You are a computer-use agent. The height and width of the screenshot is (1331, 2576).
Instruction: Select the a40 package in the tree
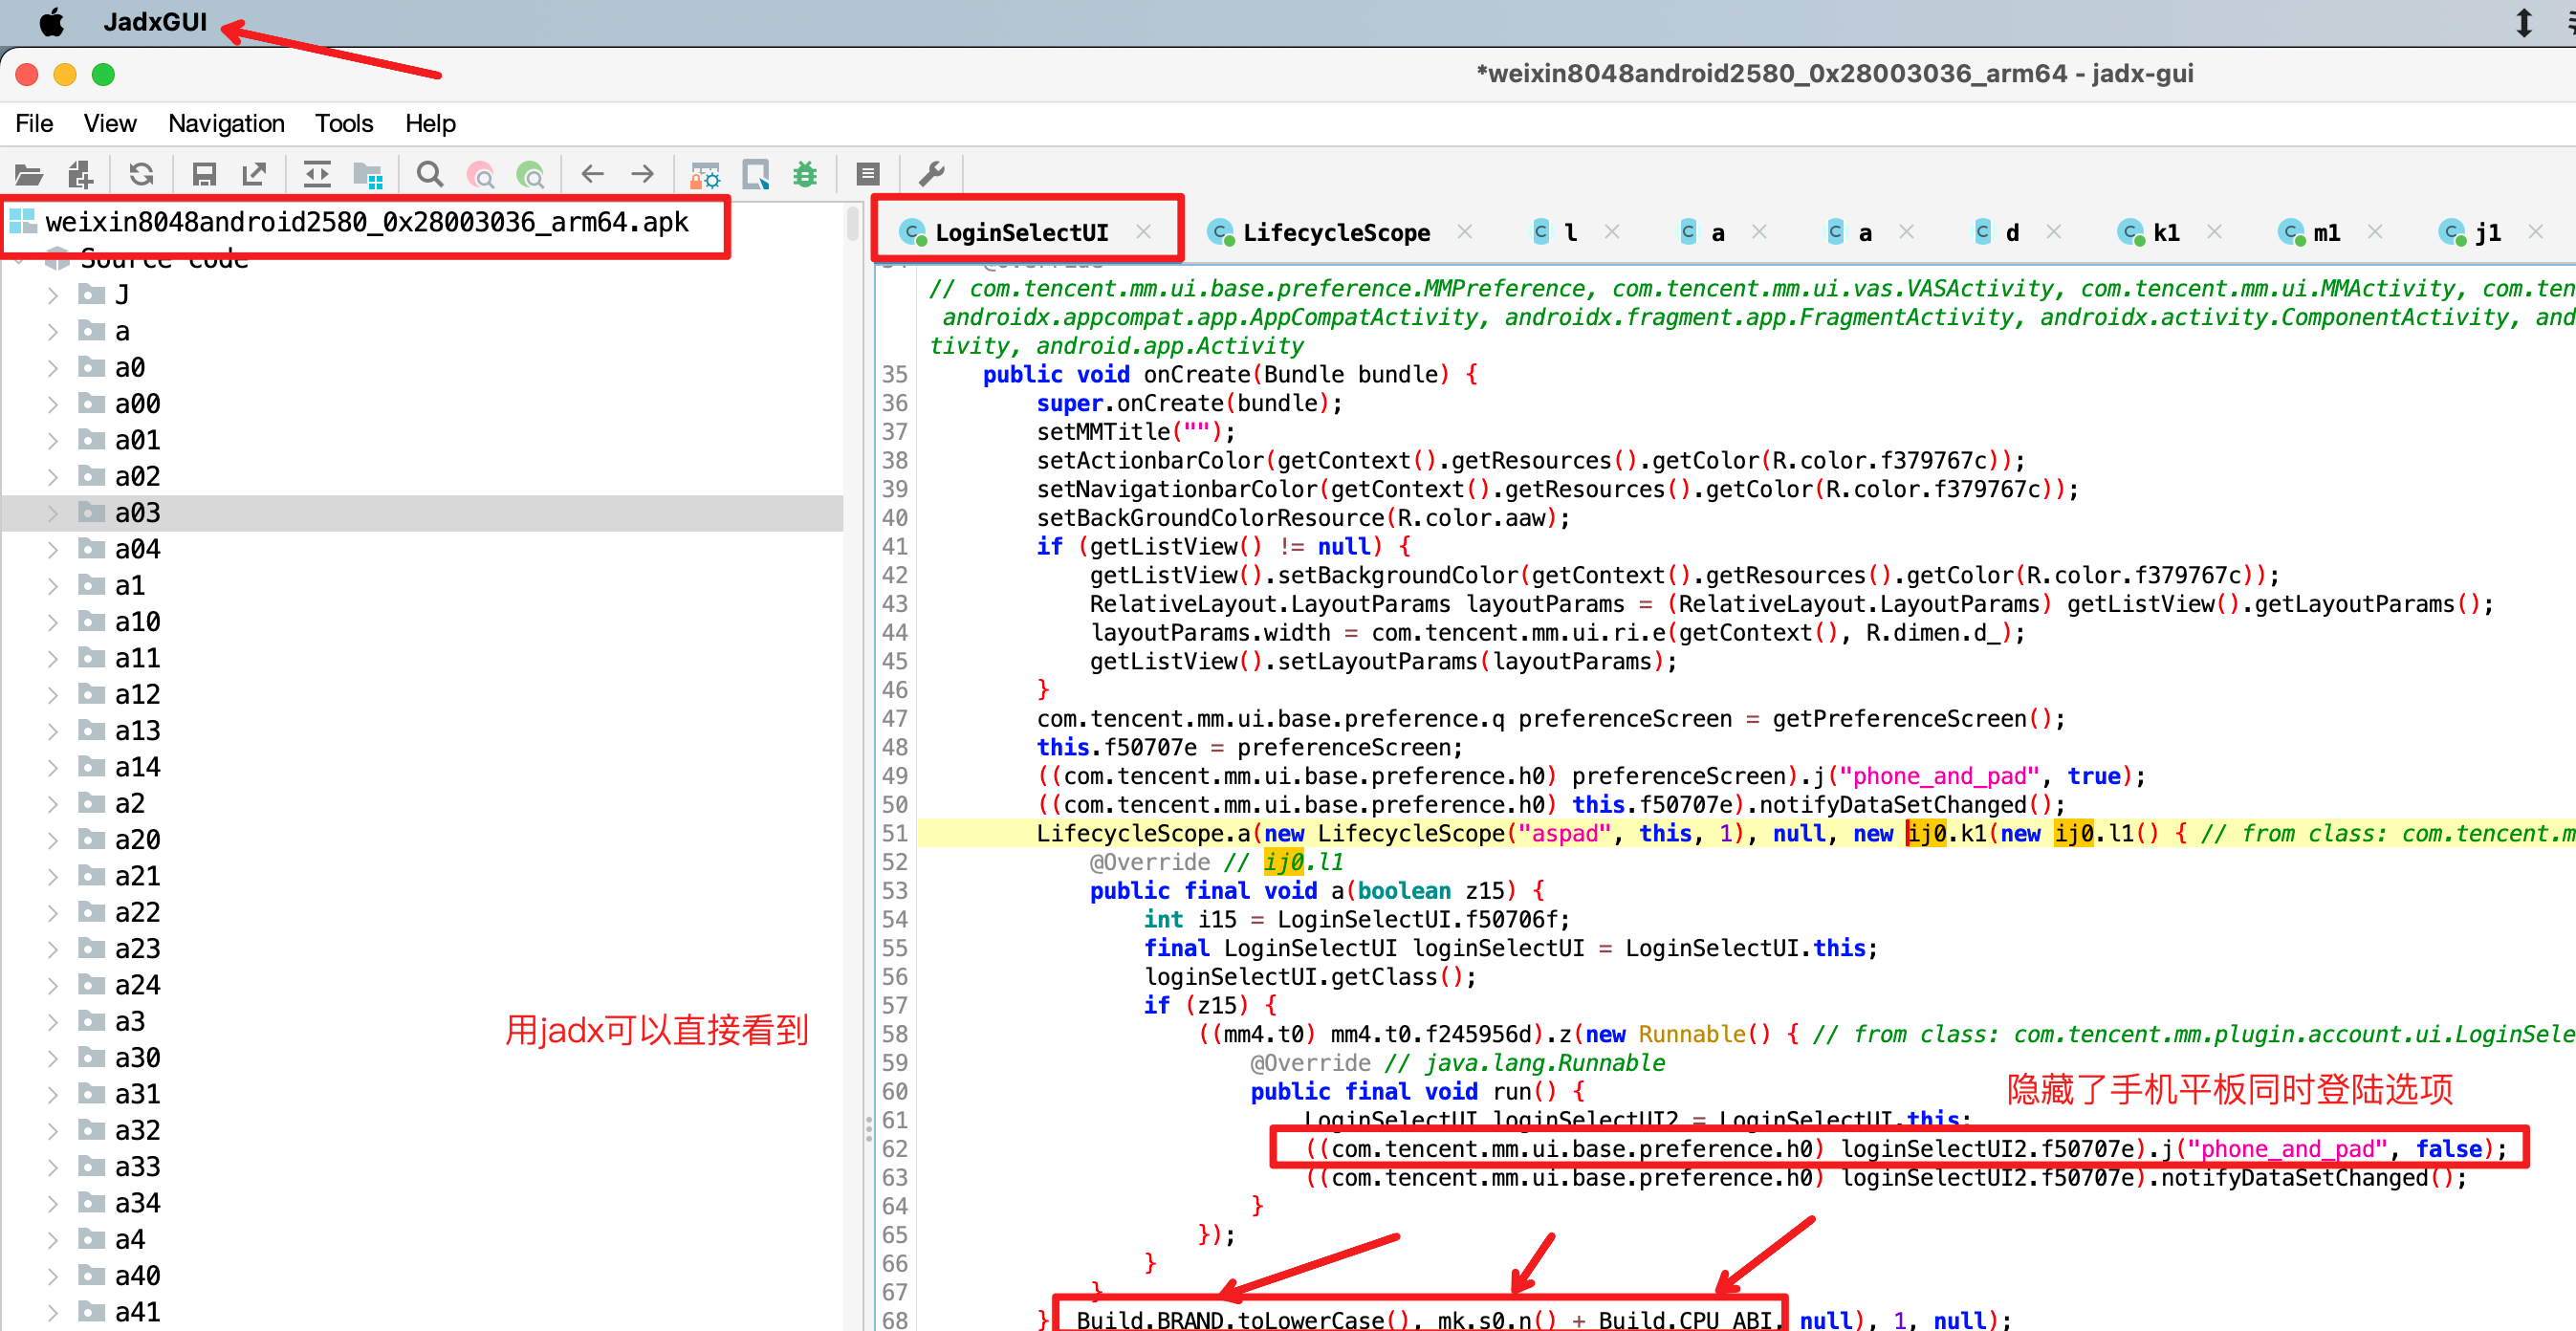[x=137, y=1276]
